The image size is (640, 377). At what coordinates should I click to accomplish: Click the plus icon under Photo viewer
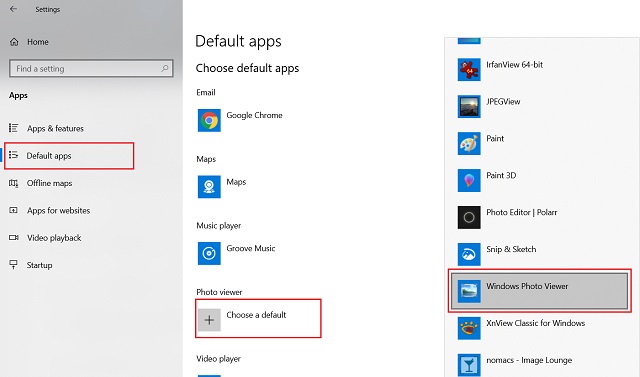(209, 320)
